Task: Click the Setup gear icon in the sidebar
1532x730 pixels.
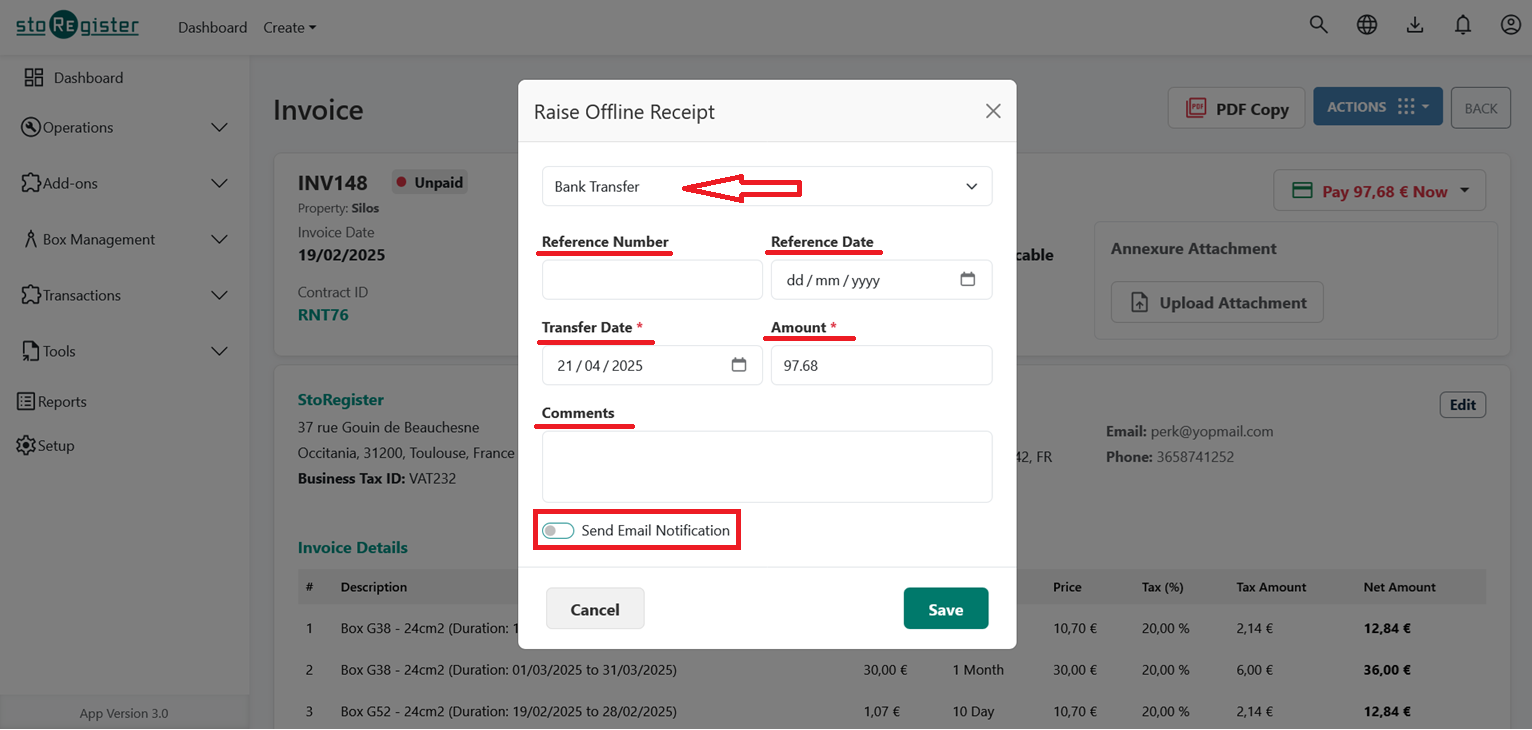Action: 27,445
